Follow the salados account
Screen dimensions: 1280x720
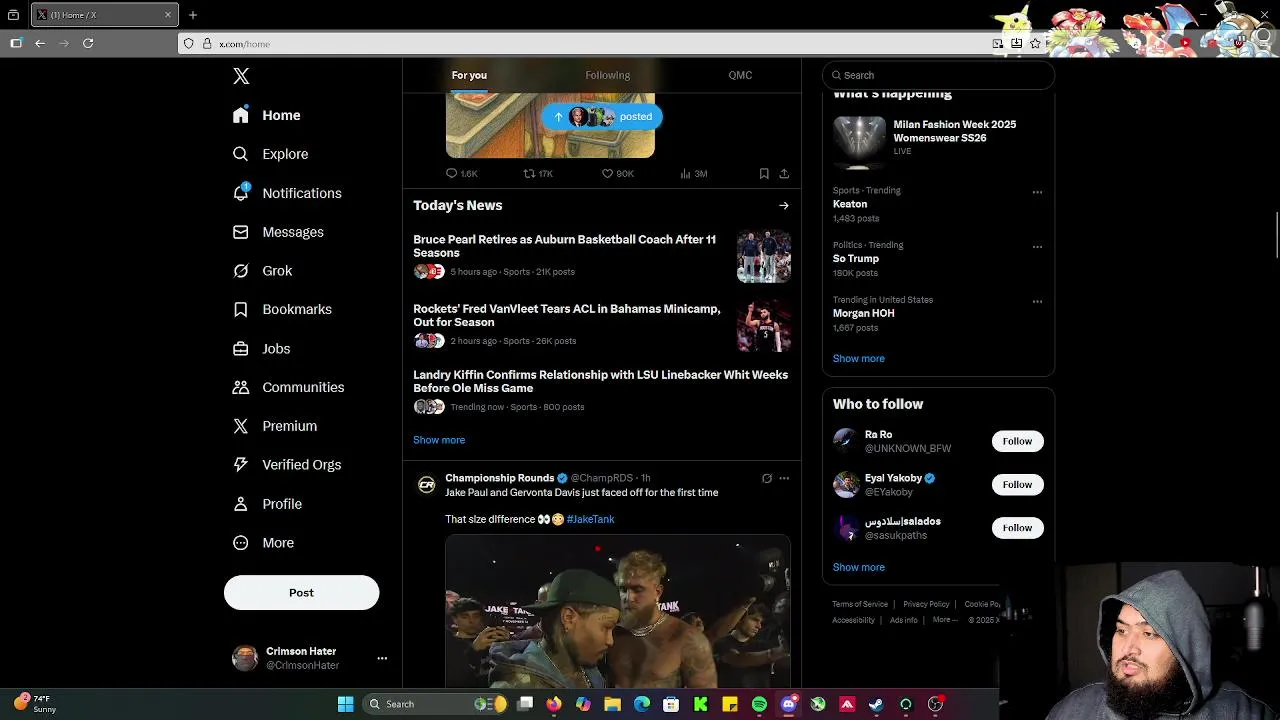tap(1017, 528)
